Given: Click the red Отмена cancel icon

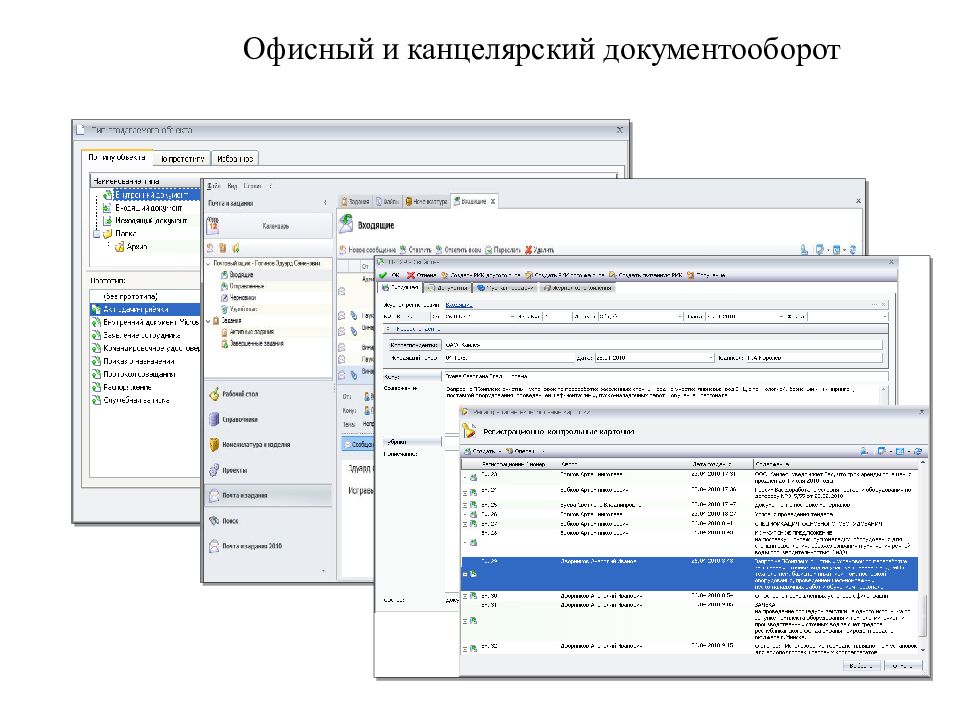Looking at the screenshot, I should point(411,275).
